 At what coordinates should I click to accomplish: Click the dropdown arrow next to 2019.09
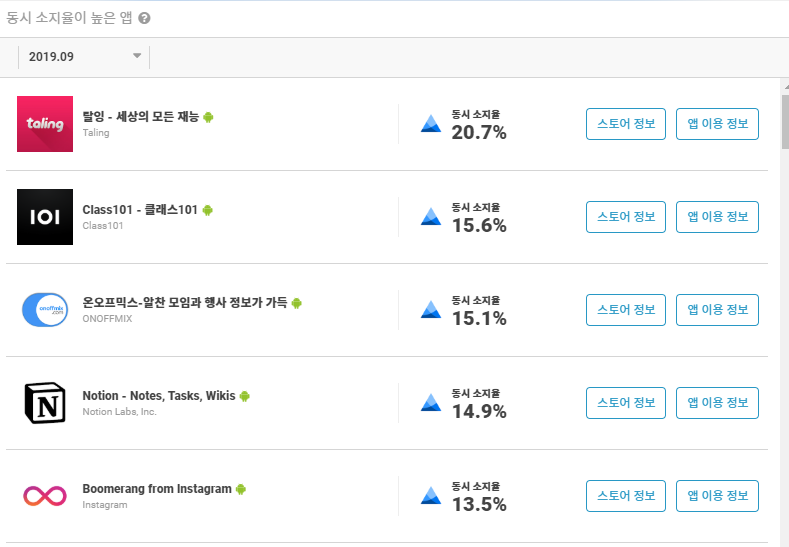(x=137, y=56)
